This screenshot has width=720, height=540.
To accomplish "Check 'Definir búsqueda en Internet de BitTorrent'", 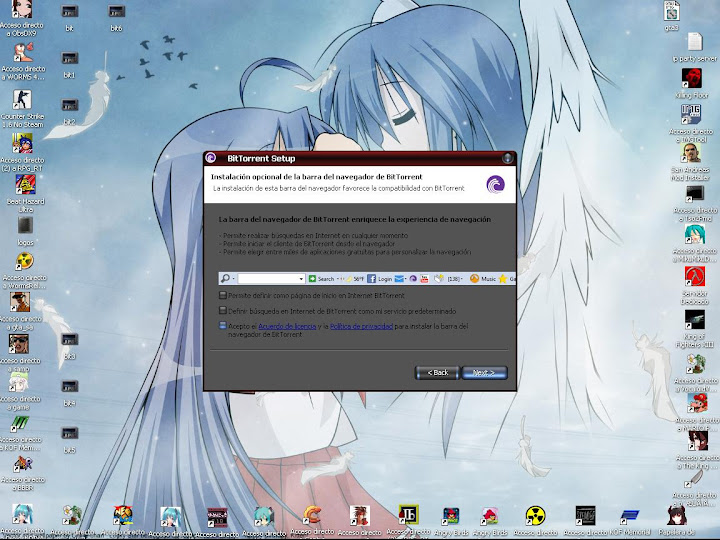I will coord(223,311).
